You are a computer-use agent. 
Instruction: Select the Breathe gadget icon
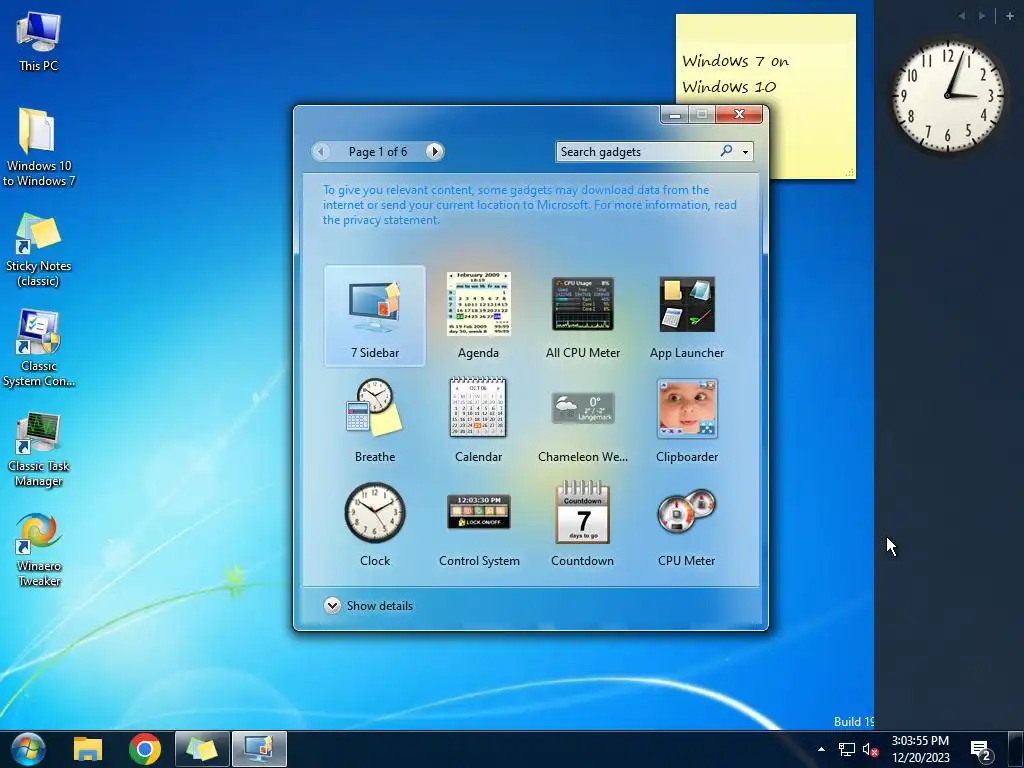374,408
